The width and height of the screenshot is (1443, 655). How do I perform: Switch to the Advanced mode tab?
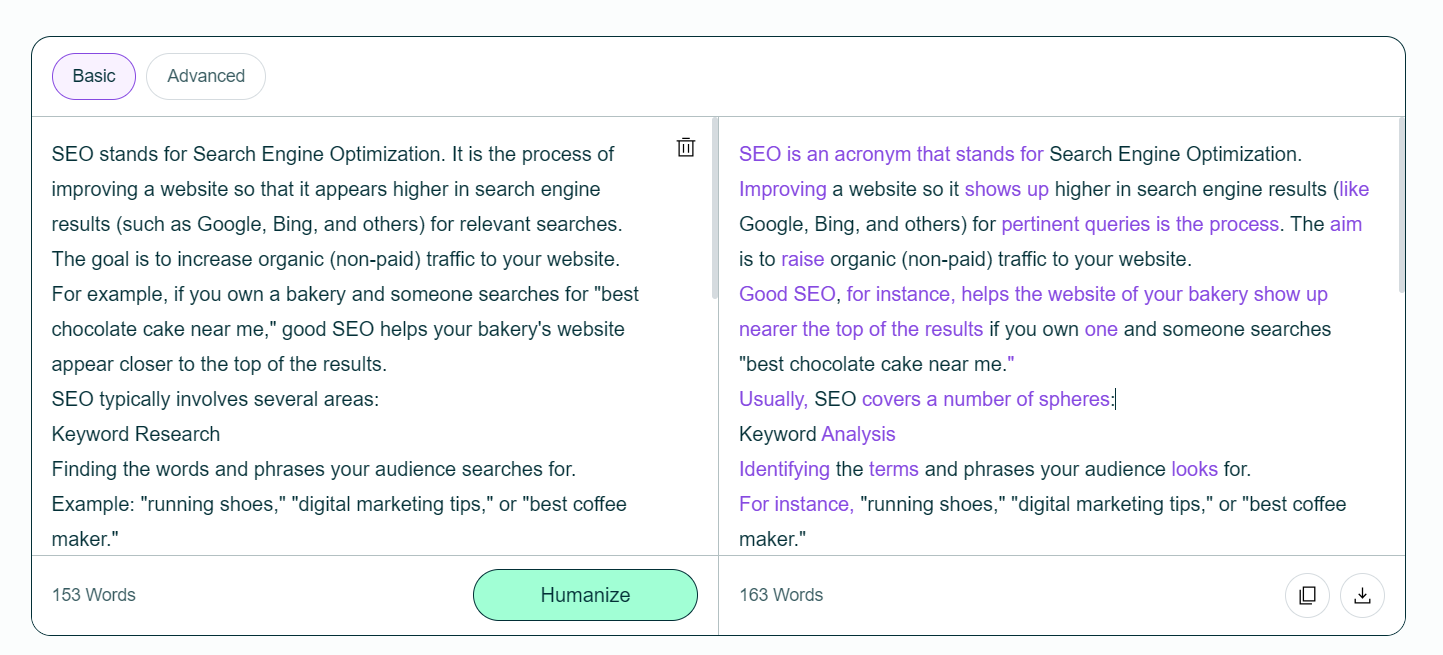pyautogui.click(x=206, y=76)
